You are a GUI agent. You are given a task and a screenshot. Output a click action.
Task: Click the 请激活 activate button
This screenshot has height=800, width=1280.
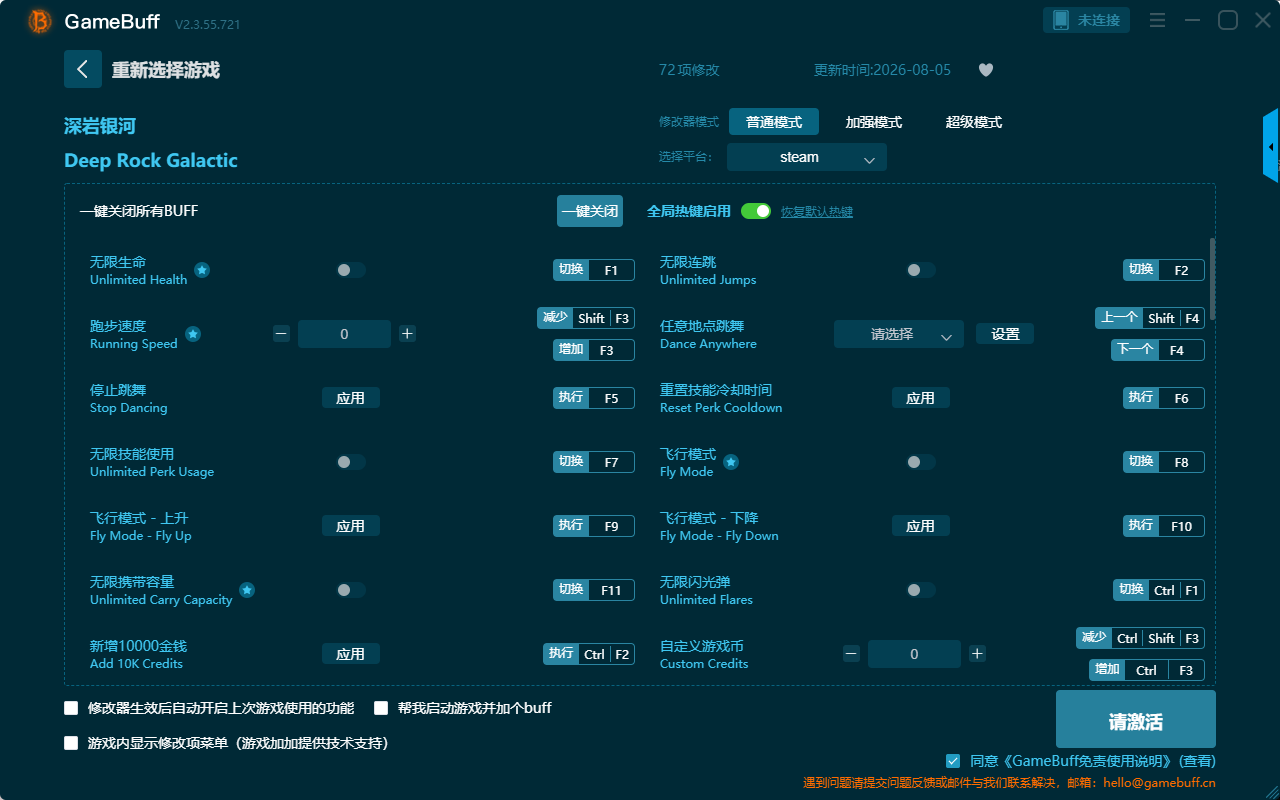click(1136, 721)
